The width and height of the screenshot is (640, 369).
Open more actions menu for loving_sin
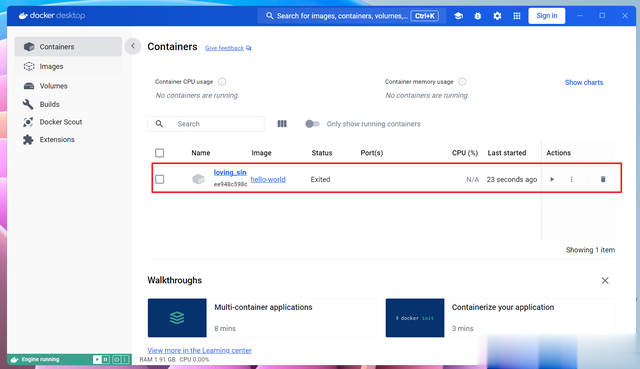[x=571, y=179]
